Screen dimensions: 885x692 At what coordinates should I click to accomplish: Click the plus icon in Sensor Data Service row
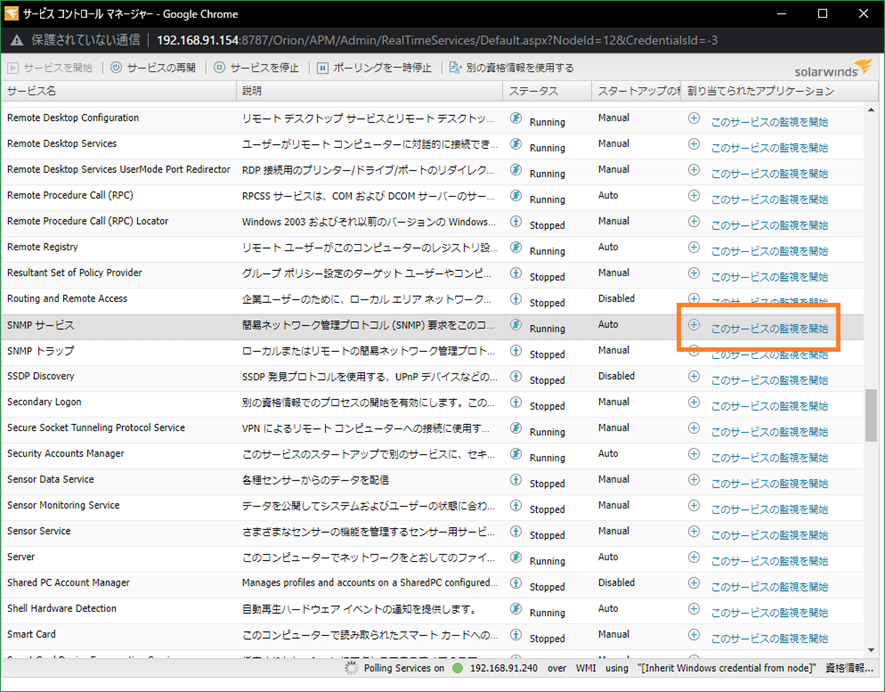pos(694,480)
